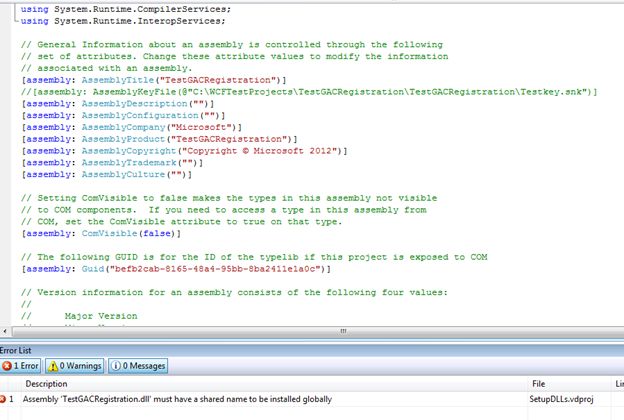Click the AssemblyTitle attribute line
This screenshot has width=624, height=420.
tap(154, 80)
